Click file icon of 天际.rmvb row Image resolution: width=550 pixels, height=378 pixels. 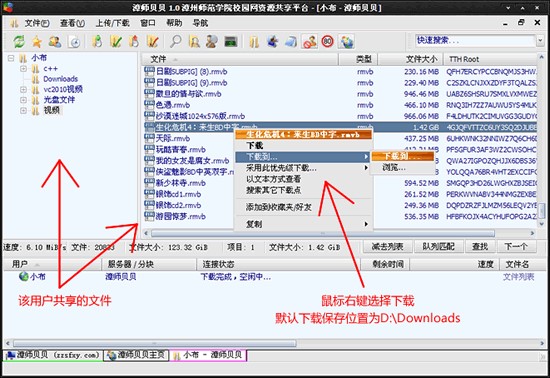click(x=149, y=138)
